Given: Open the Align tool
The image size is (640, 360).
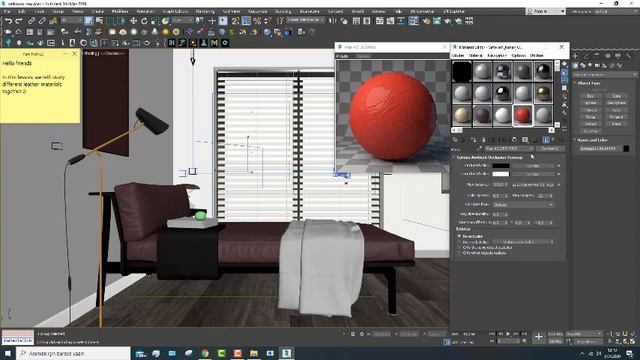Looking at the screenshot, I should [344, 20].
